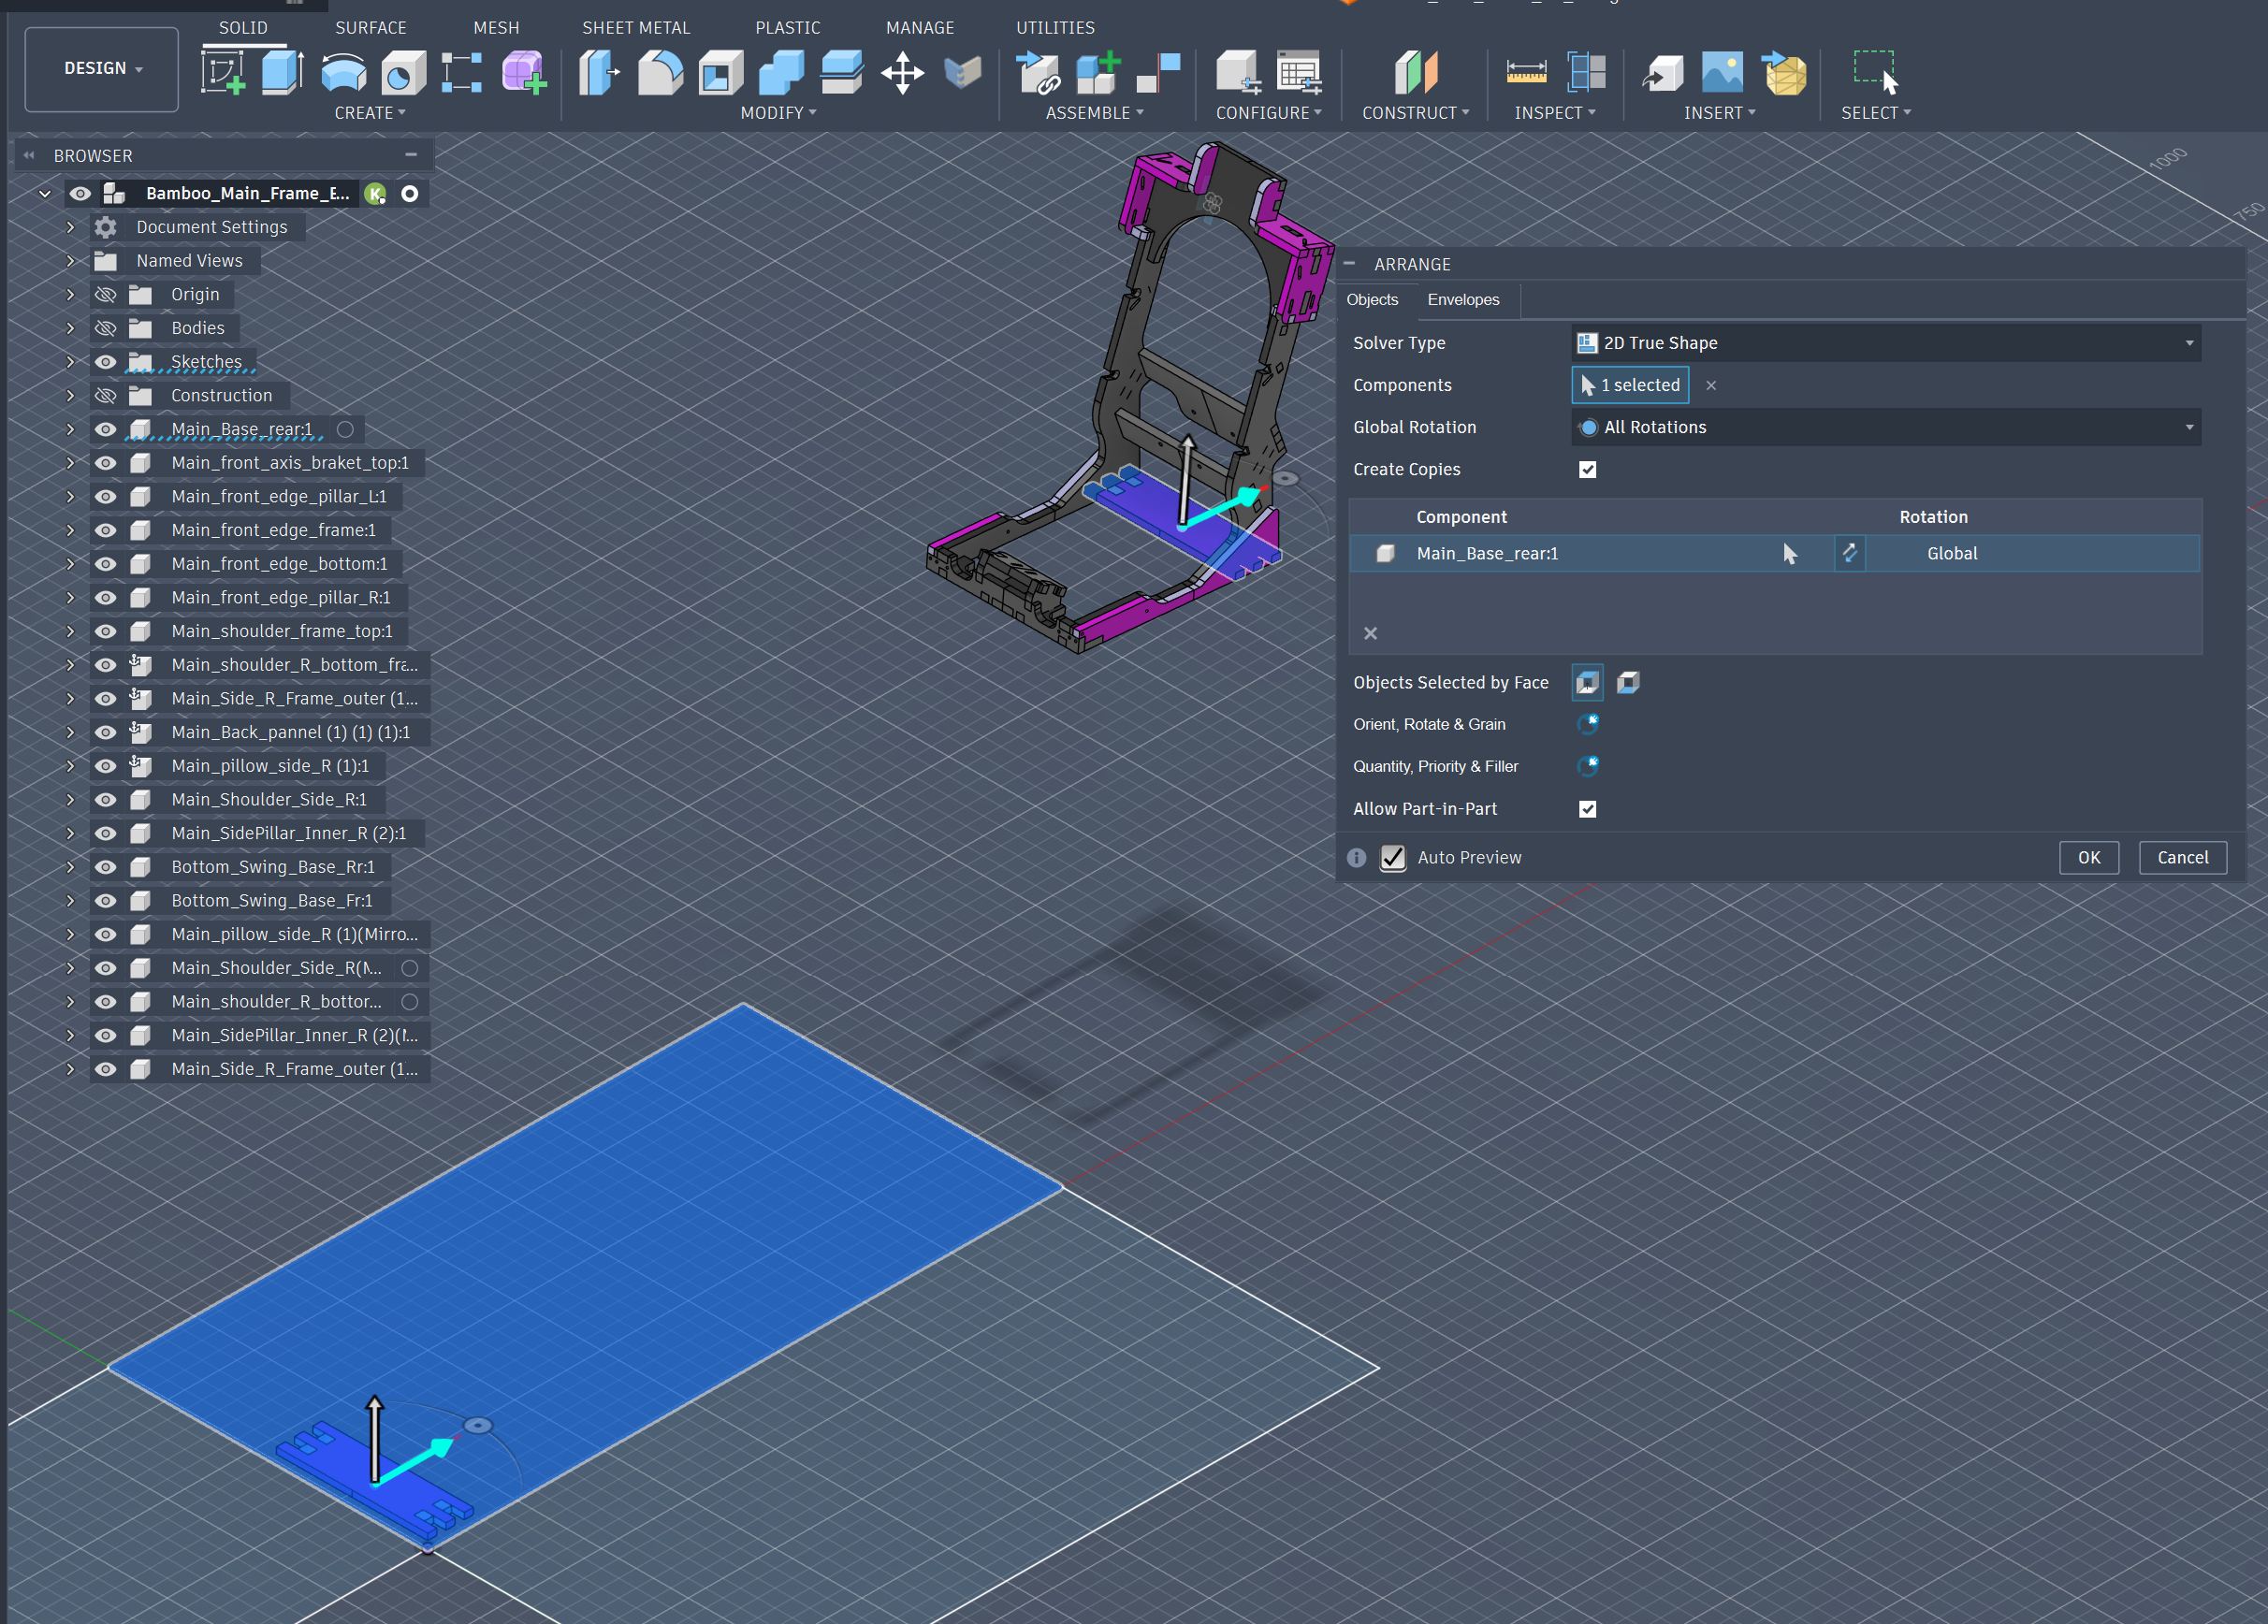Click the Move/Copy arrows icon
The image size is (2268, 1624).
click(x=902, y=72)
